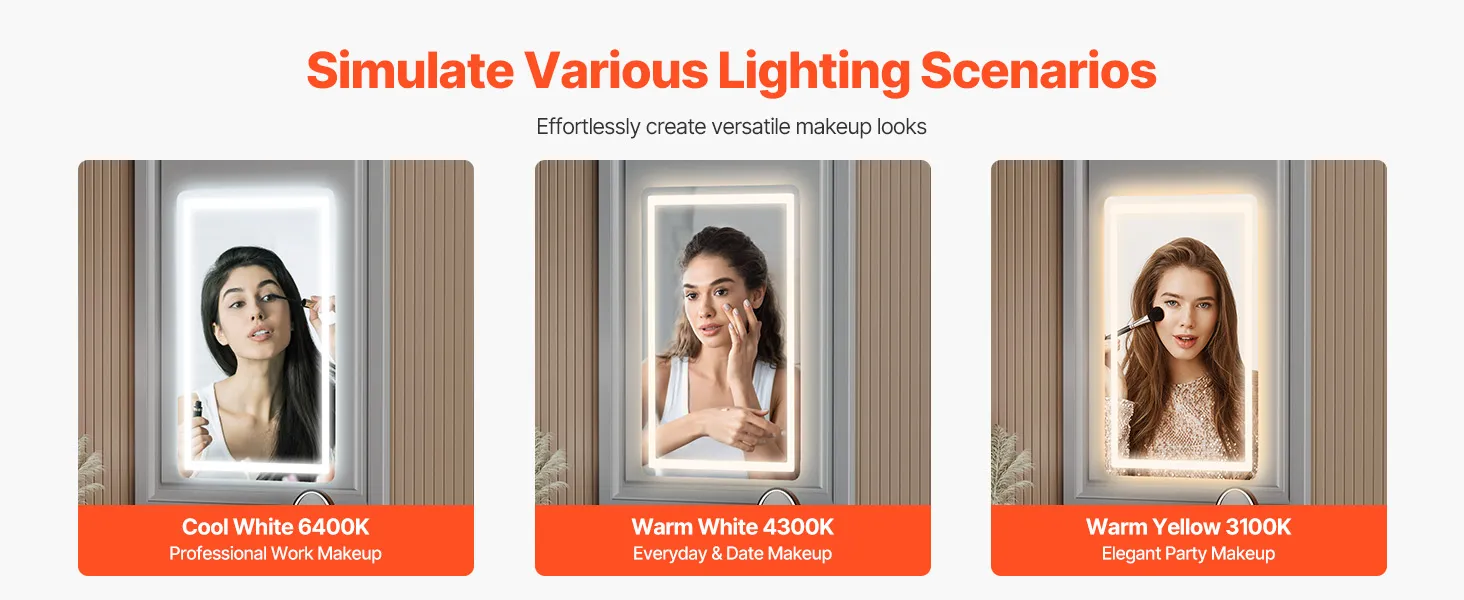This screenshot has height=600, width=1464.
Task: Click the Warm Yellow 3100K label
Action: pyautogui.click(x=1189, y=527)
